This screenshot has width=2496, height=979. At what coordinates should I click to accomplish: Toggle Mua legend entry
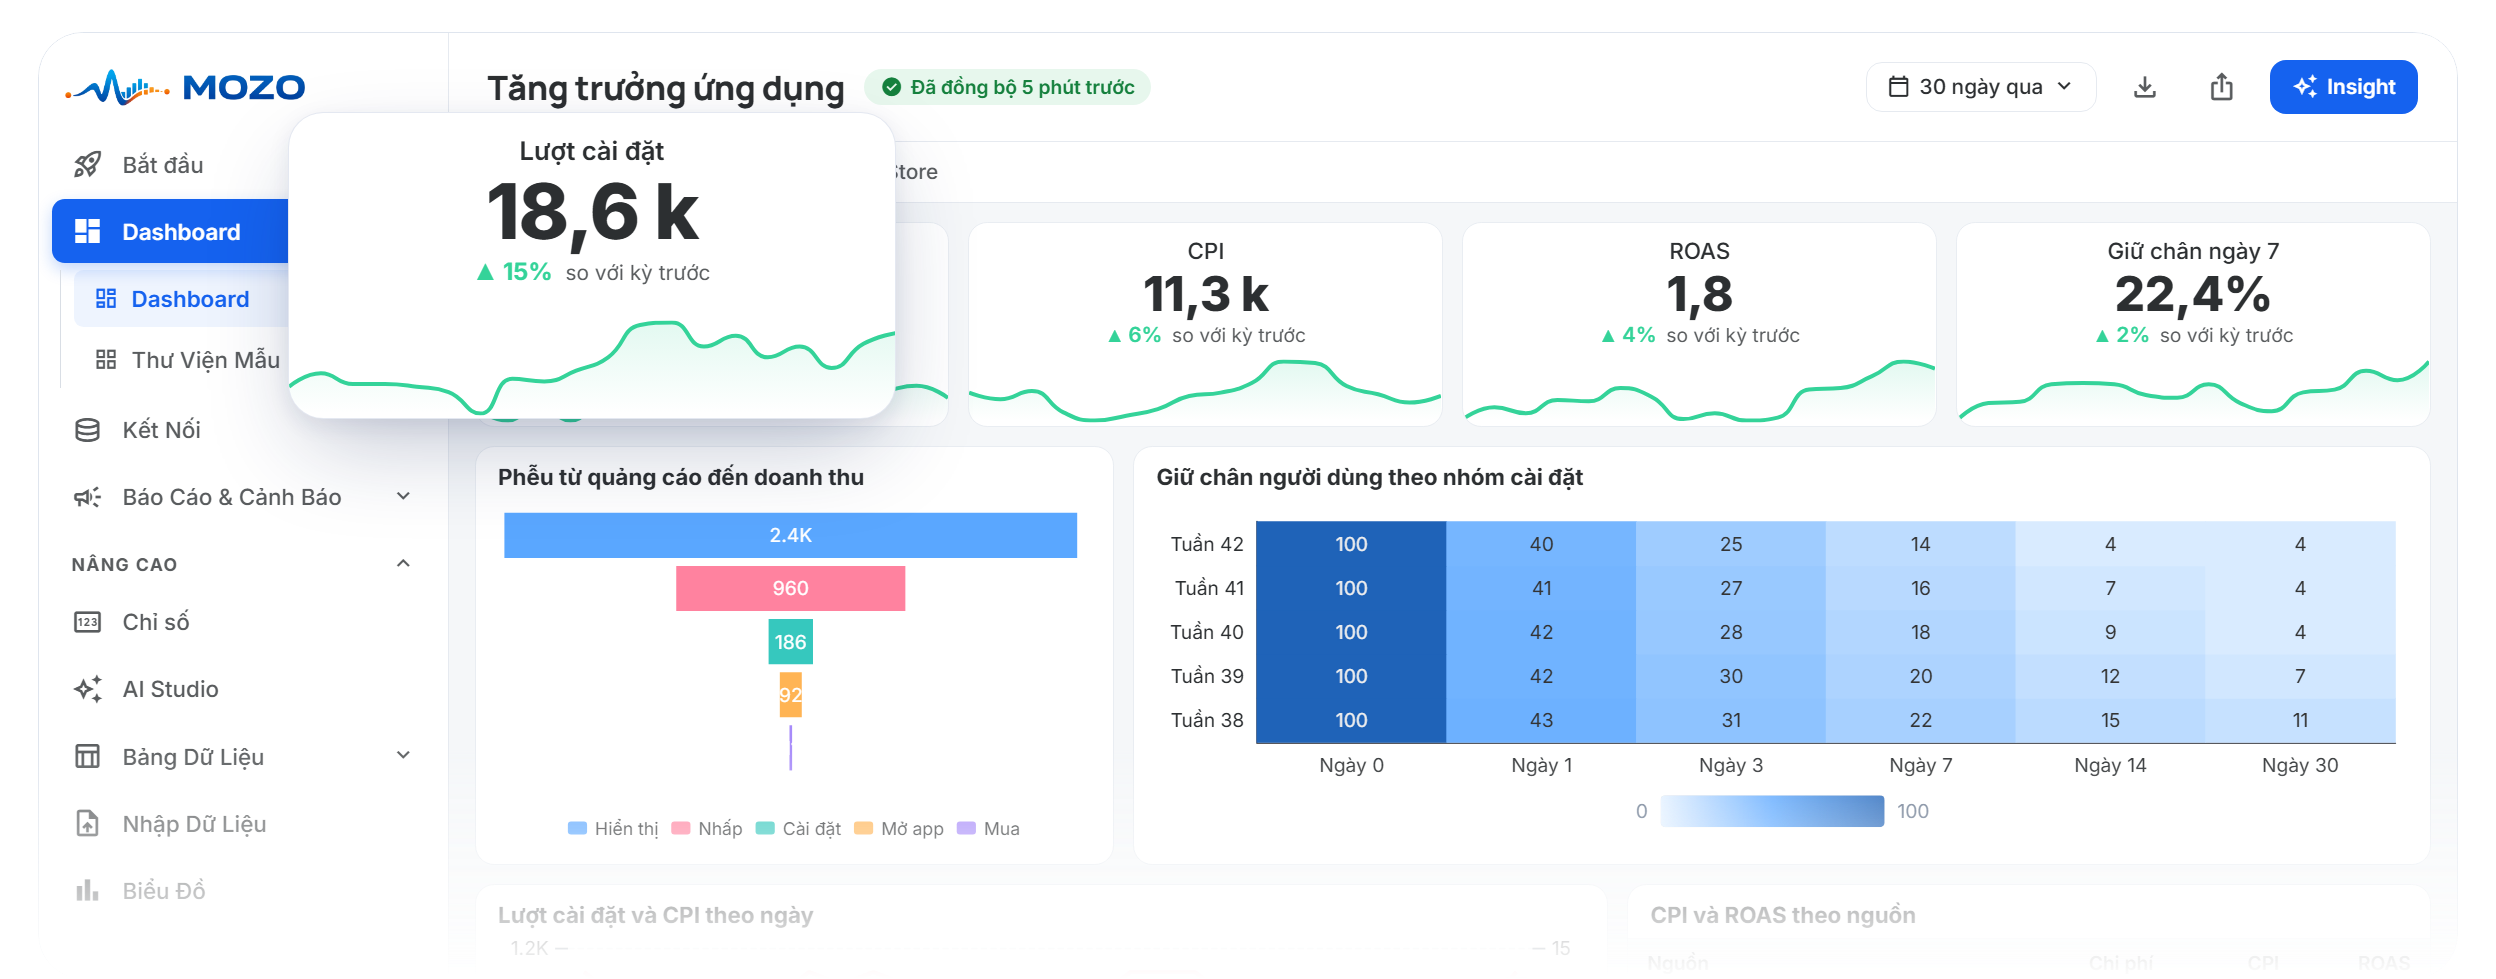[988, 828]
